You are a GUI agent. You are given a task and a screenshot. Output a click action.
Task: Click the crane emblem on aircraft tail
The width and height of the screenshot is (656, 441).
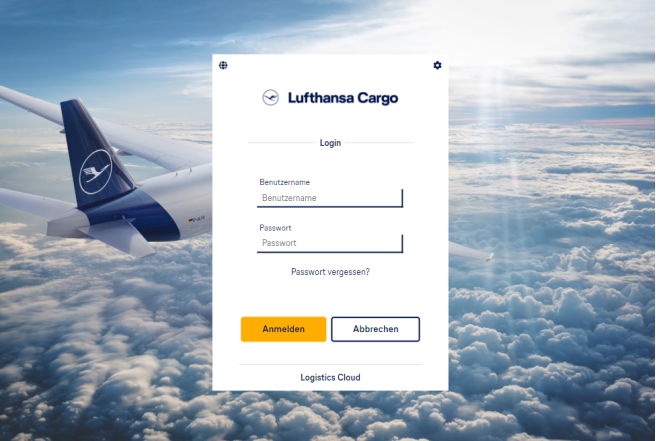coord(96,172)
